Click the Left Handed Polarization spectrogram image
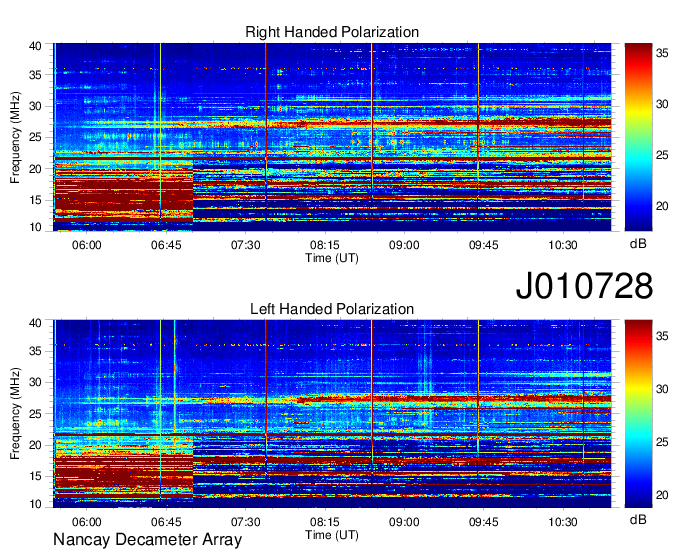Image resolution: width=680 pixels, height=552 pixels. click(332, 413)
